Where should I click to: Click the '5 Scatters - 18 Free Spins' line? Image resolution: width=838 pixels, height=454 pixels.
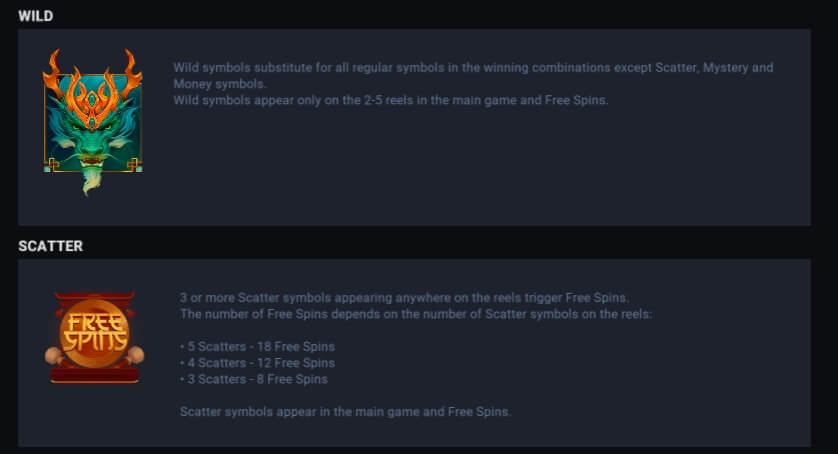tap(258, 347)
